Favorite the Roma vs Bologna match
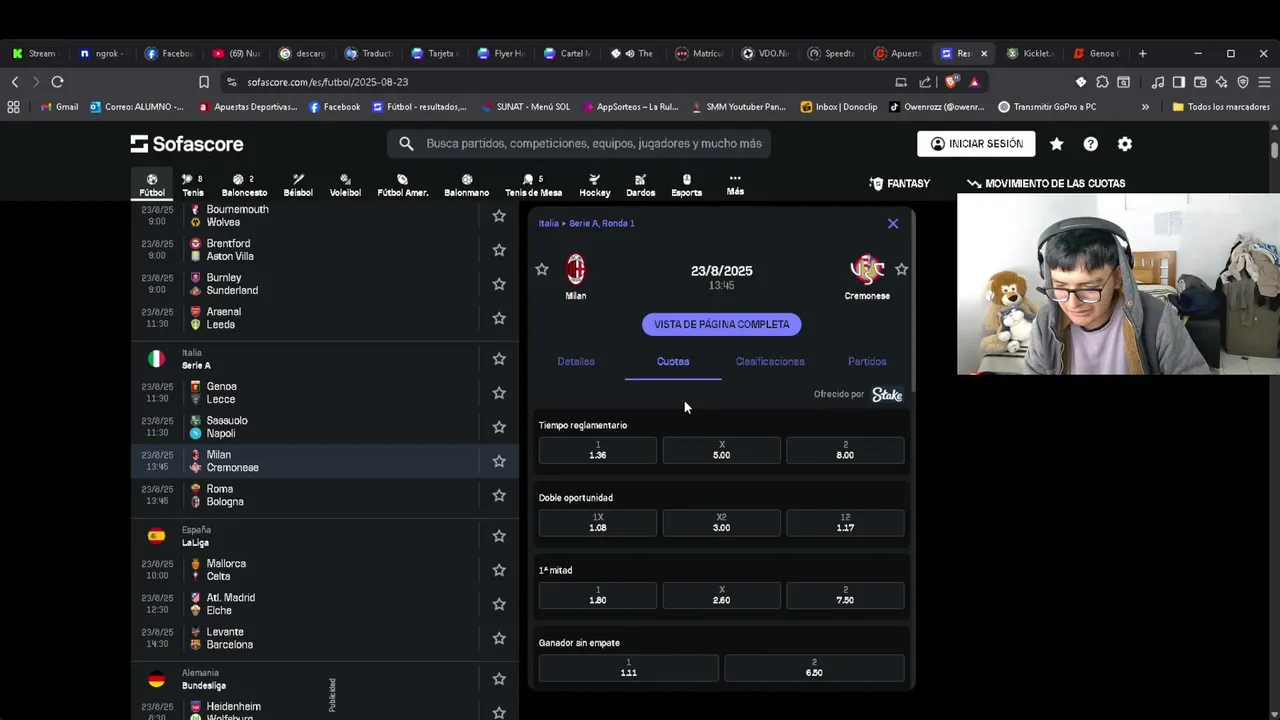Viewport: 1280px width, 720px height. click(x=499, y=495)
